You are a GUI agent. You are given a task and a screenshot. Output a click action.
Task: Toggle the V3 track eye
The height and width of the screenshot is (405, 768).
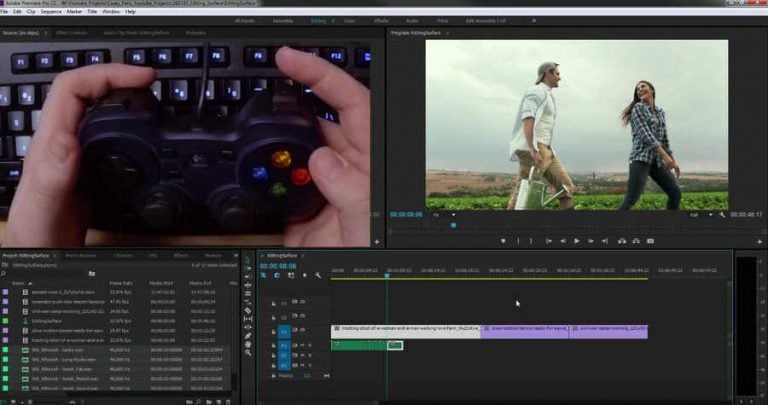click(x=302, y=302)
